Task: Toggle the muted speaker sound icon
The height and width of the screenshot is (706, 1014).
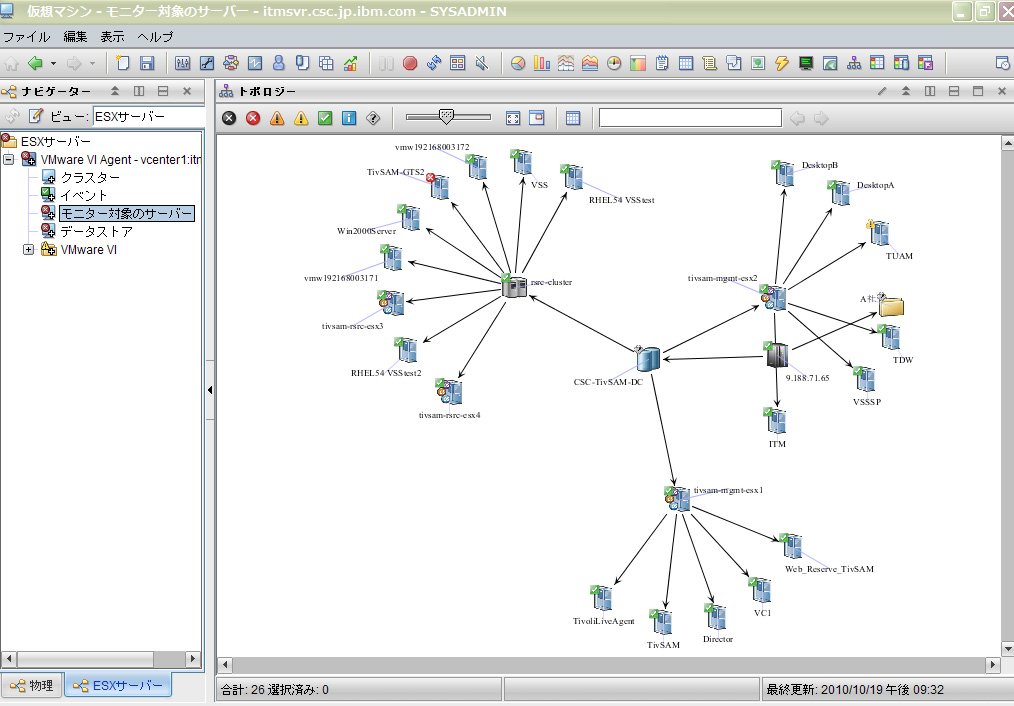Action: tap(482, 63)
